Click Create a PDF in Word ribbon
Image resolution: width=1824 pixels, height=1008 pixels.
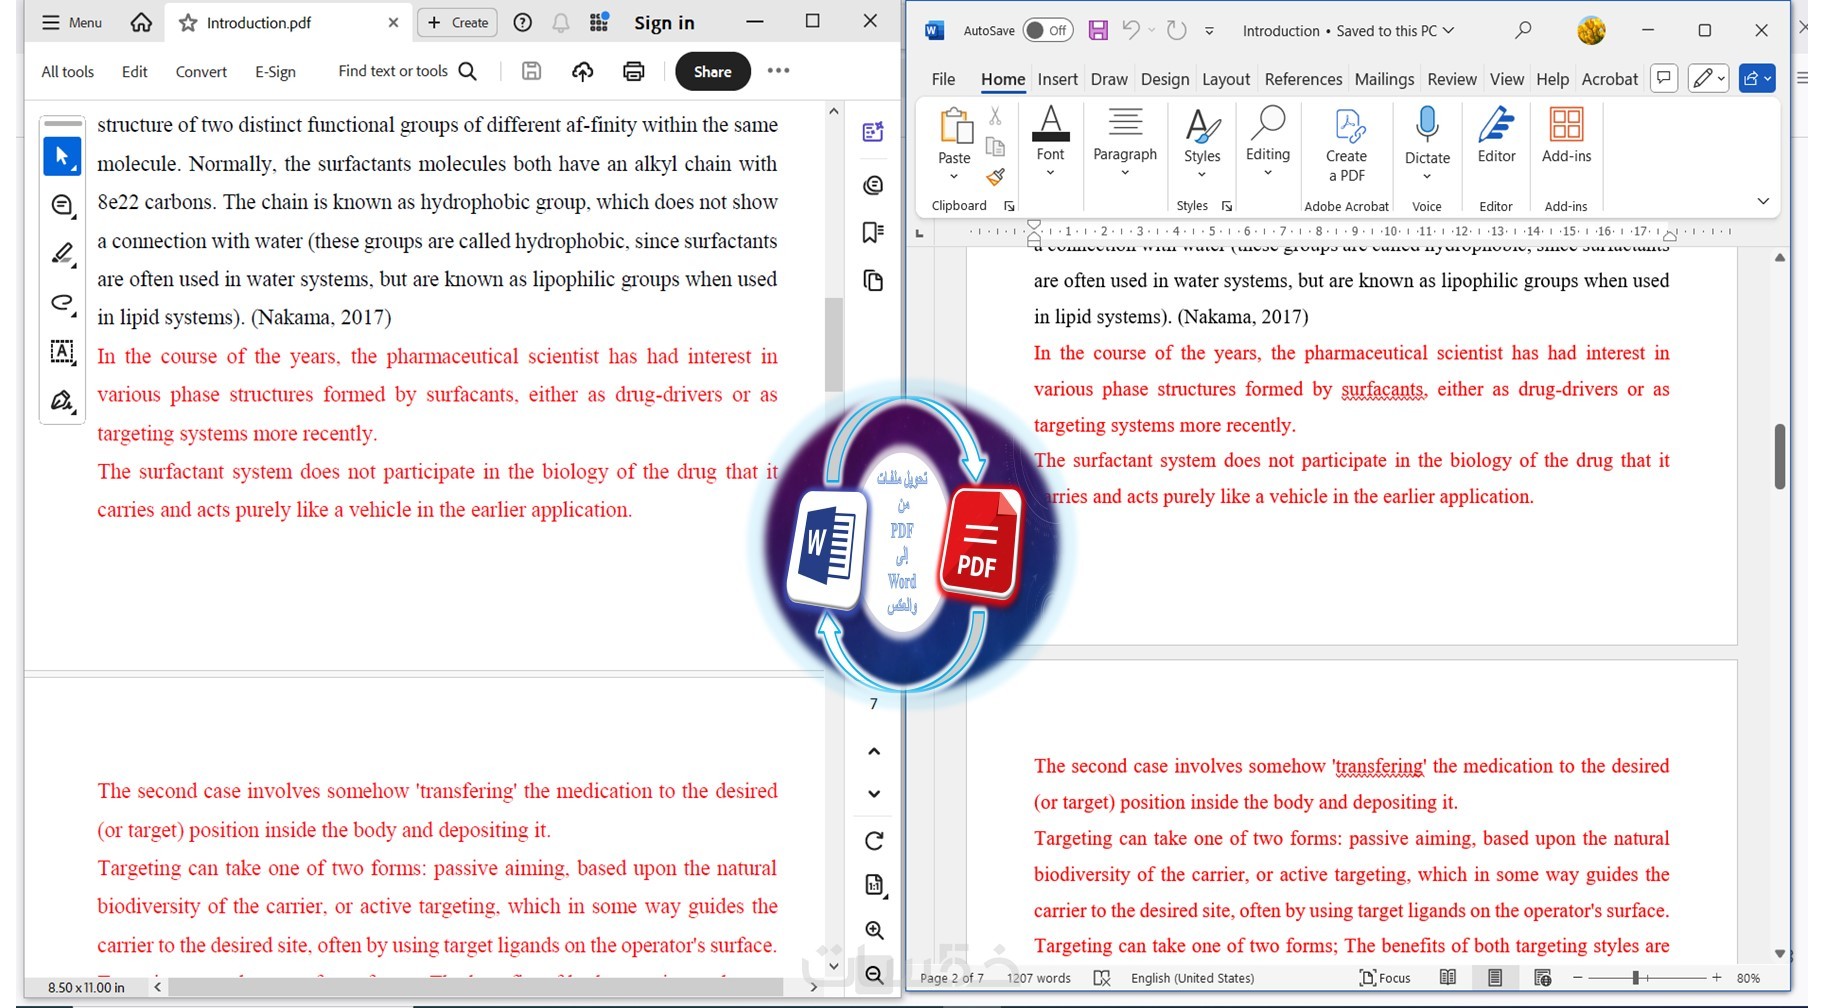coord(1346,145)
